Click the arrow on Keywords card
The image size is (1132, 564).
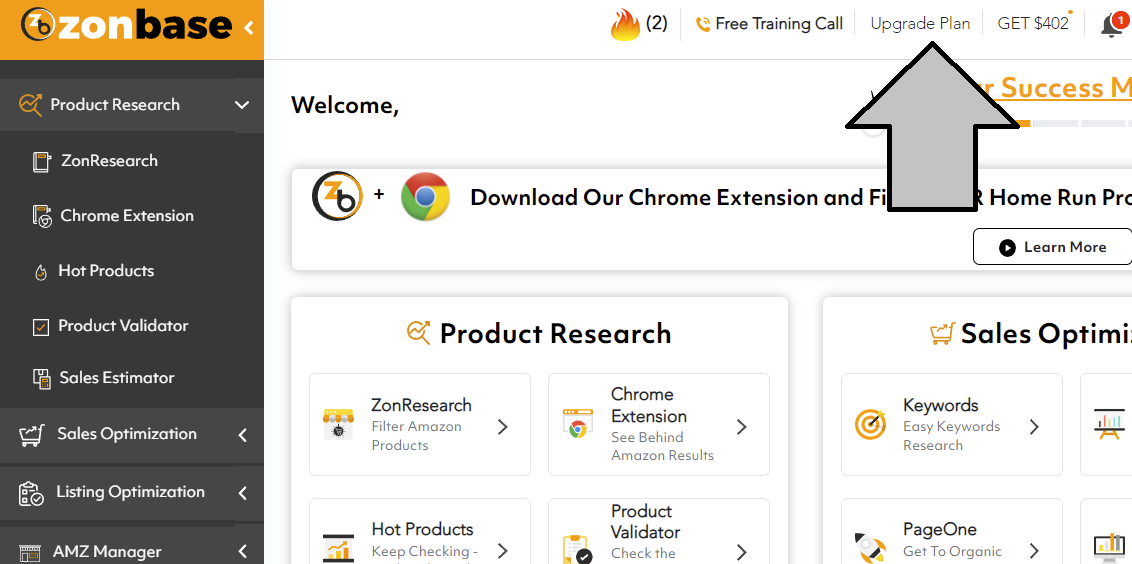click(1034, 427)
